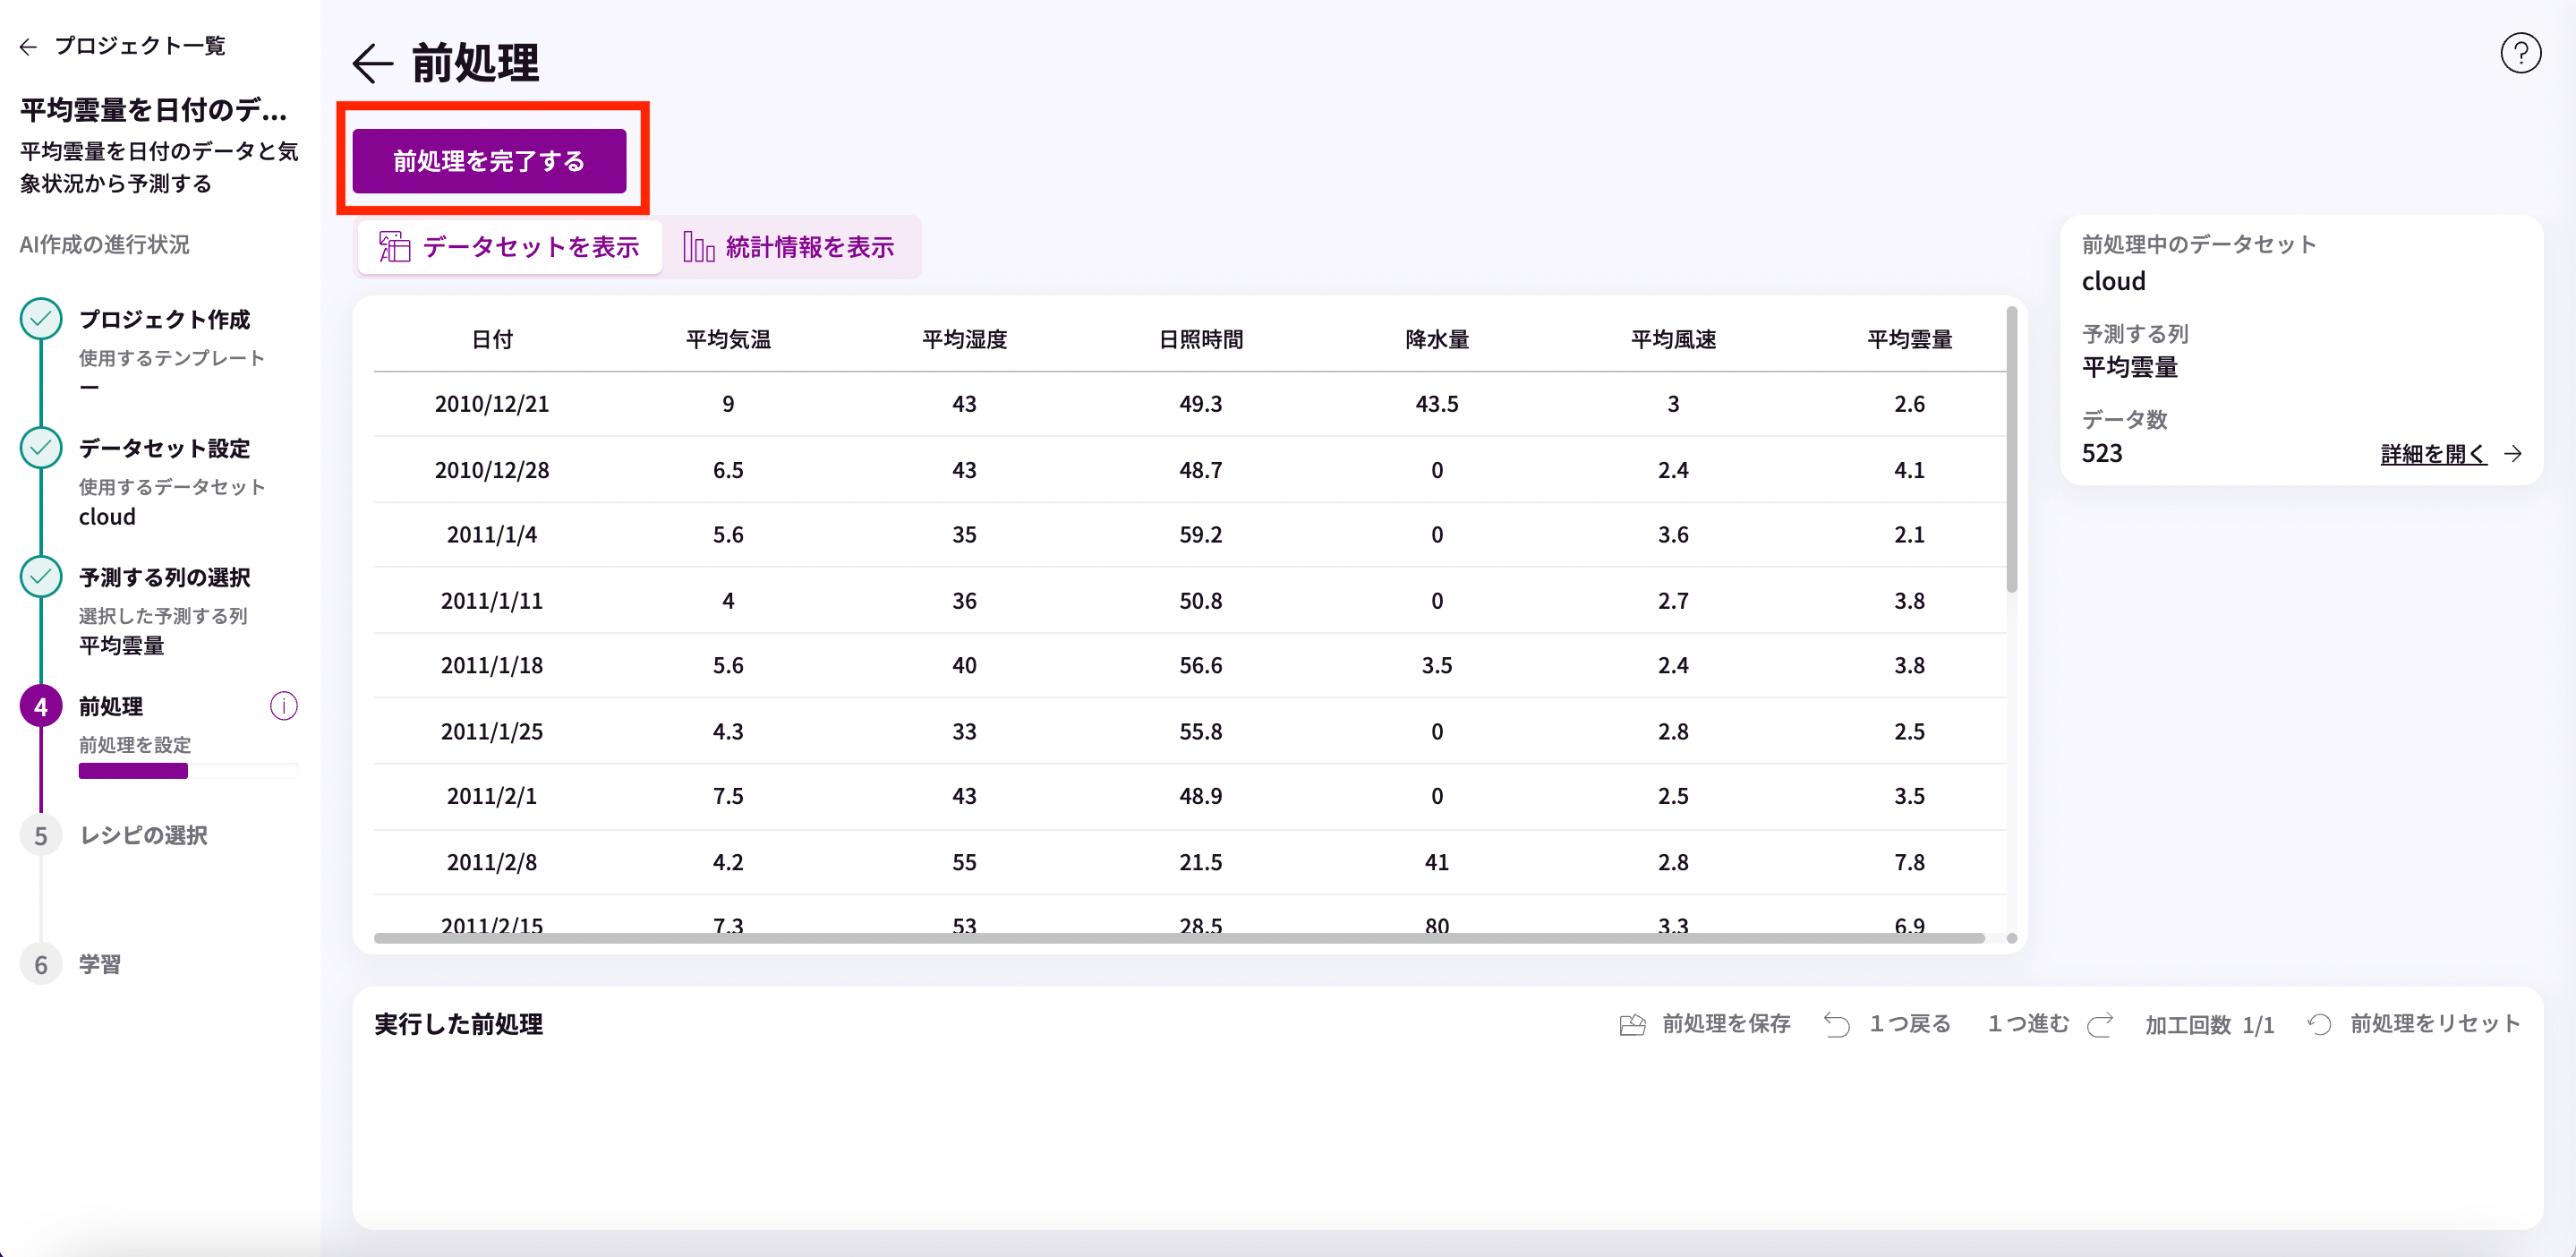The image size is (2576, 1257).
Task: Select データセット設定 step in sidebar
Action: 165,448
